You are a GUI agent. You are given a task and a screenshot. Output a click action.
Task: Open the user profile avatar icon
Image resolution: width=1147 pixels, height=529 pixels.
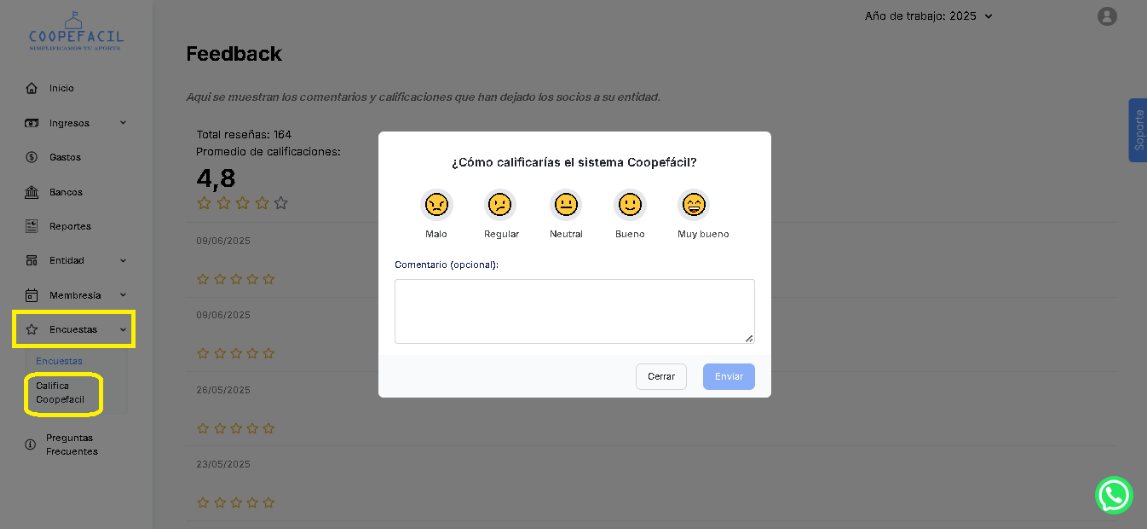pyautogui.click(x=1106, y=16)
